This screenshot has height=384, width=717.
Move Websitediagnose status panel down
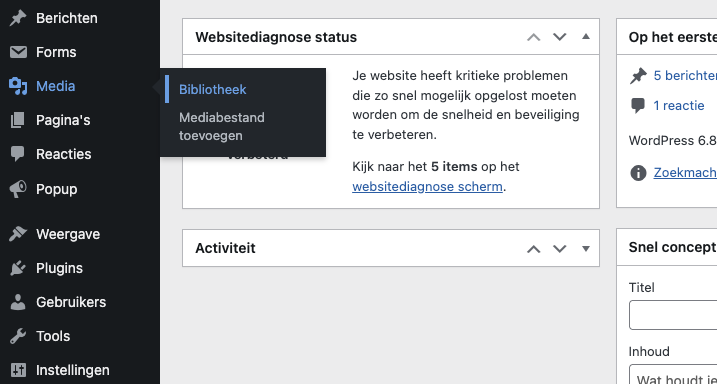point(560,37)
